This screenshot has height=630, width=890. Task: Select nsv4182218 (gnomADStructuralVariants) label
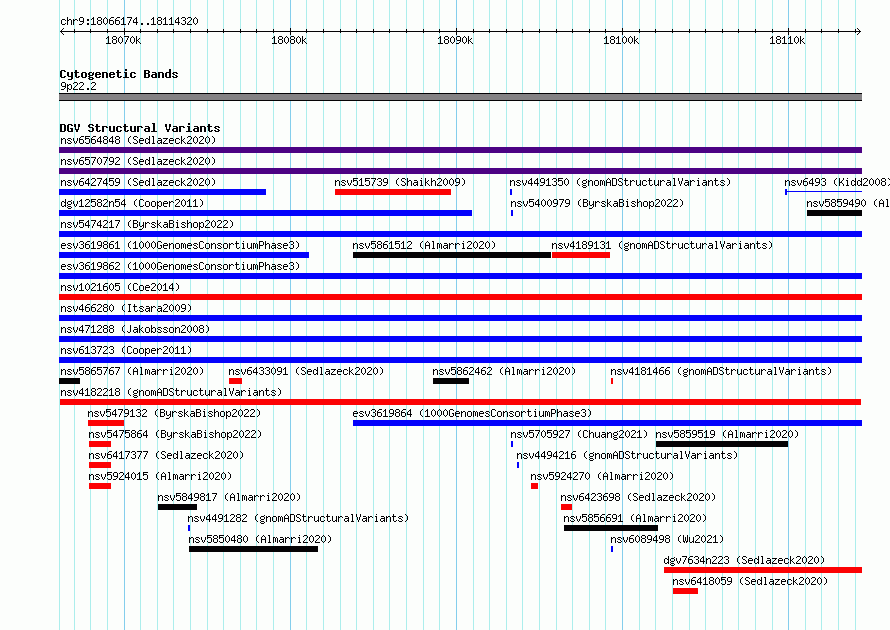[x=171, y=392]
